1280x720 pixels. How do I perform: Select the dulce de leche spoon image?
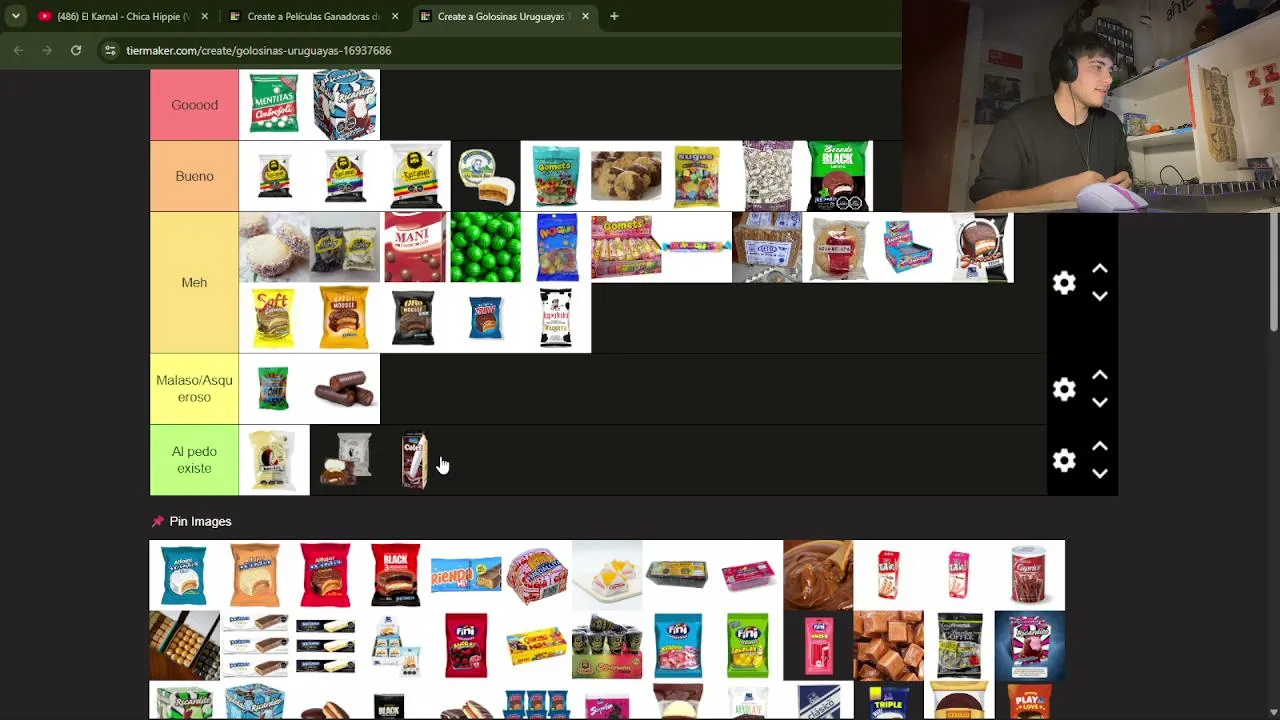(818, 575)
